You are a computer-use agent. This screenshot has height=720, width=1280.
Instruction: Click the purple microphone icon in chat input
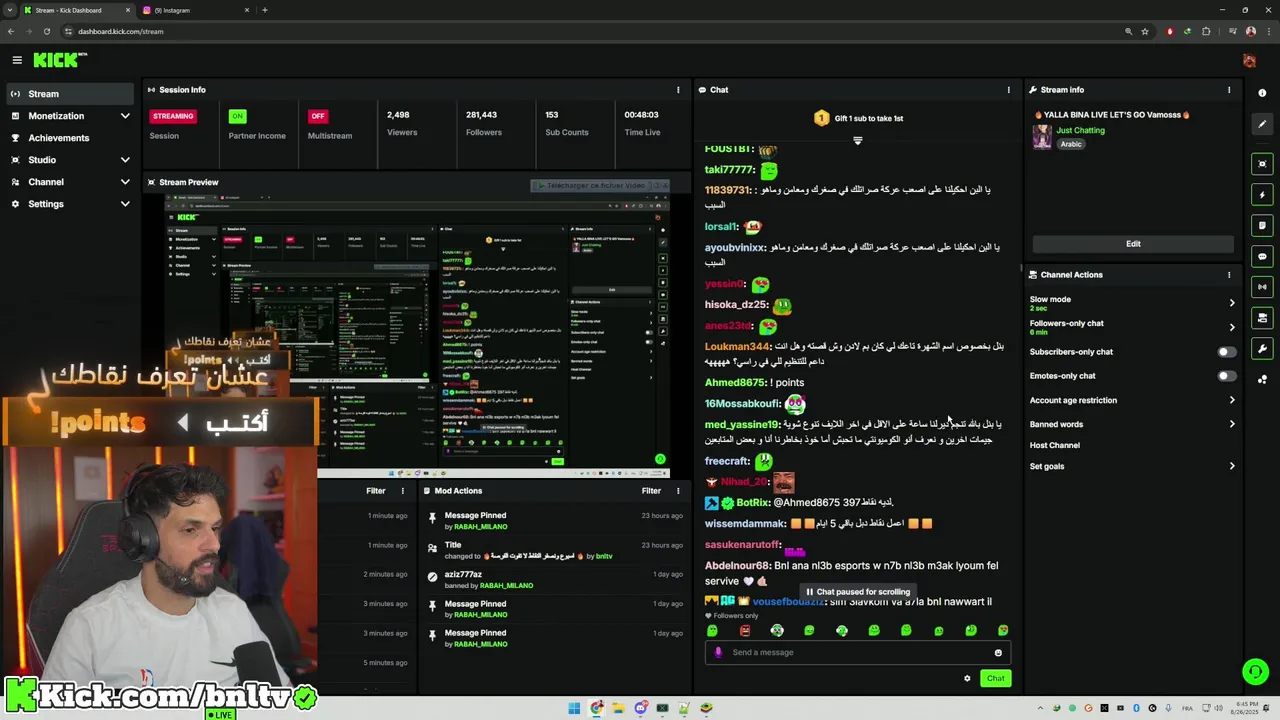[718, 652]
